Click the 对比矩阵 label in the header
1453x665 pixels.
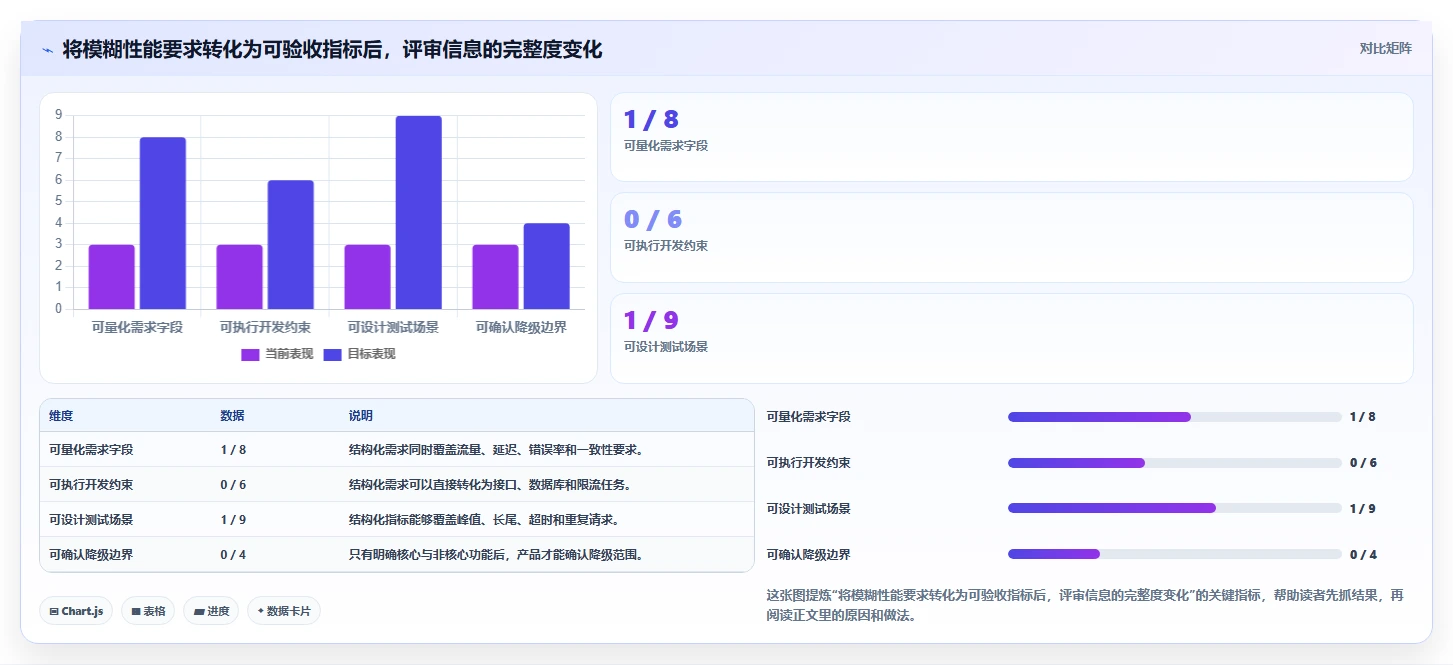(x=1385, y=48)
